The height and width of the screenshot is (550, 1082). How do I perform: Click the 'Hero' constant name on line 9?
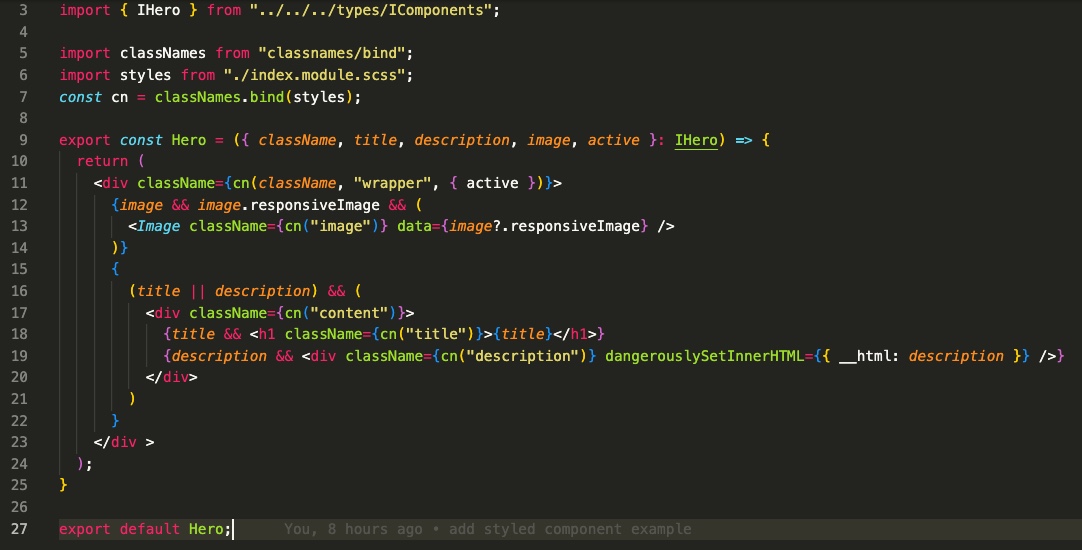188,140
